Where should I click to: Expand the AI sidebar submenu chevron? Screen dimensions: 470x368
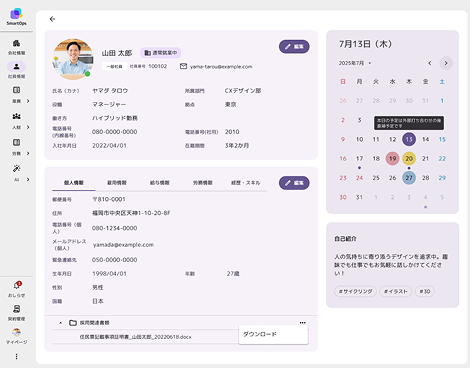(28, 180)
